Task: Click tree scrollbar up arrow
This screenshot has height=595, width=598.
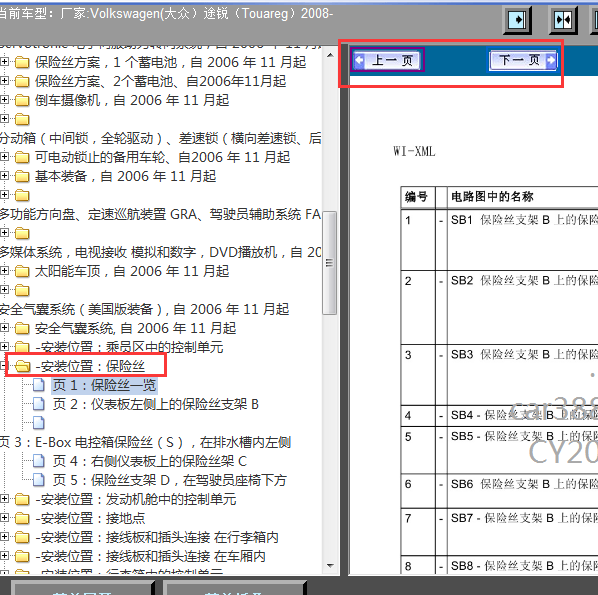Action: 330,55
